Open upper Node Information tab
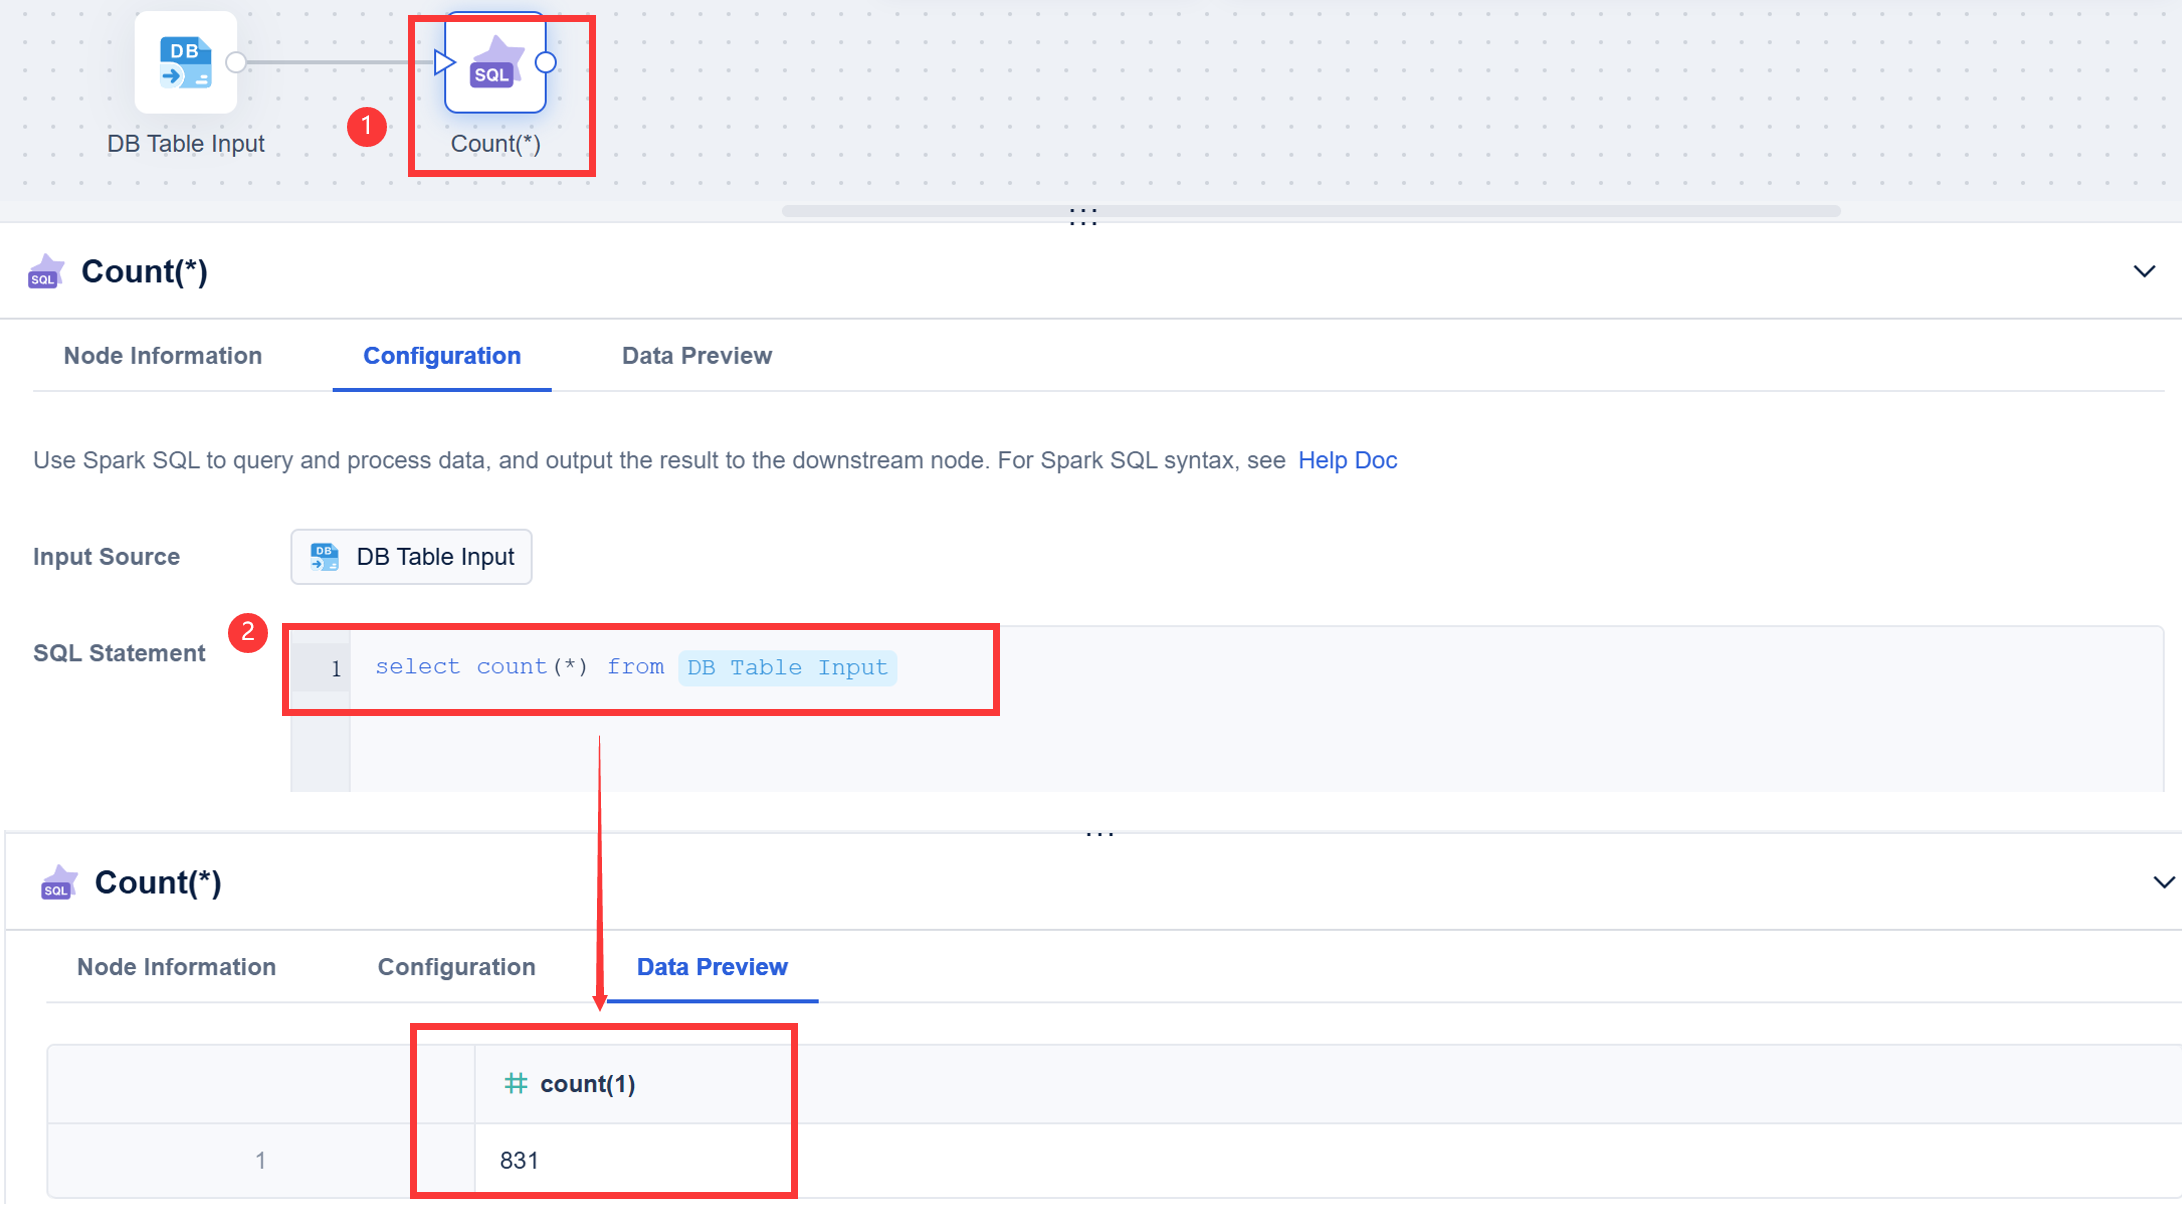The image size is (2182, 1208). (163, 356)
